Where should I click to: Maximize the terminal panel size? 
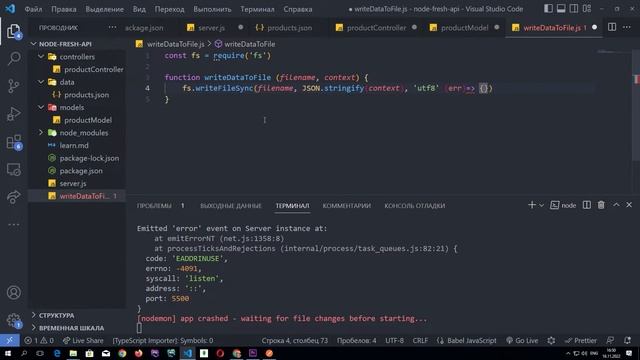[x=616, y=205]
